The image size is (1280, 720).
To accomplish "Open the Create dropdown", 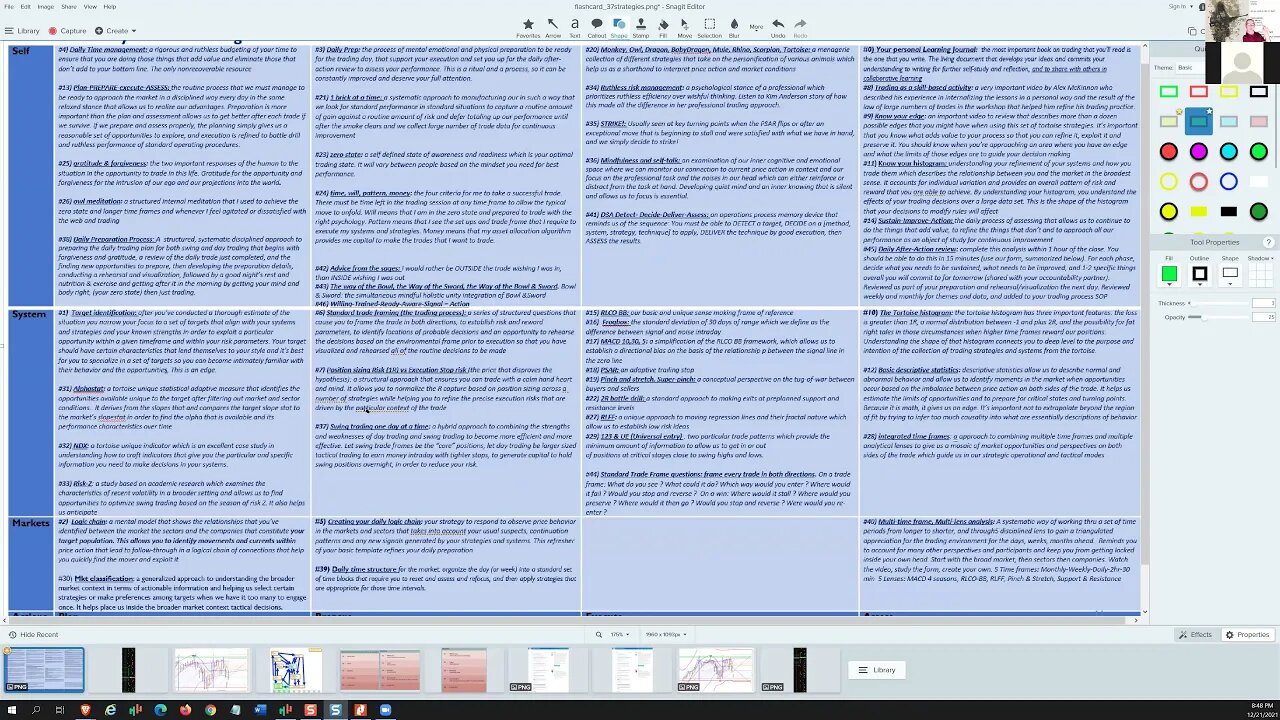I will click(115, 31).
